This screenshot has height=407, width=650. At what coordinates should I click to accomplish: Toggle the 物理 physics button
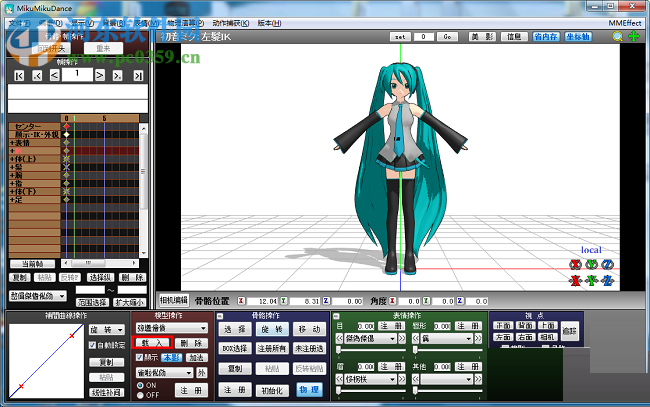coord(309,390)
